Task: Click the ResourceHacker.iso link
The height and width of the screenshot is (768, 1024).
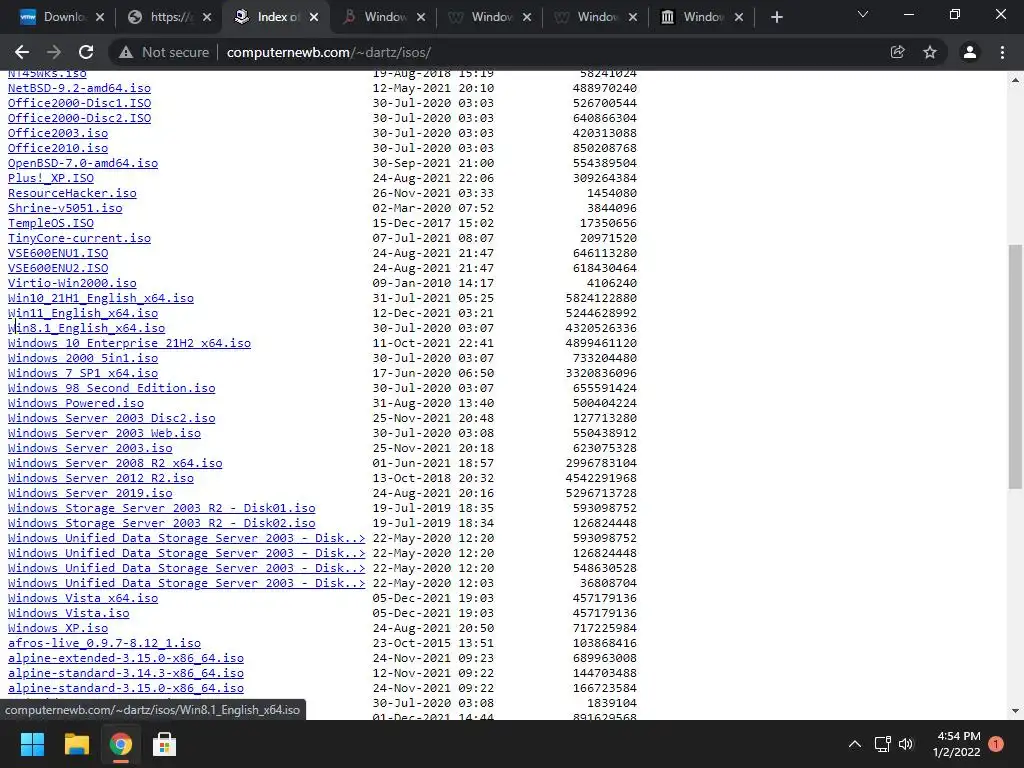Action: [x=72, y=193]
